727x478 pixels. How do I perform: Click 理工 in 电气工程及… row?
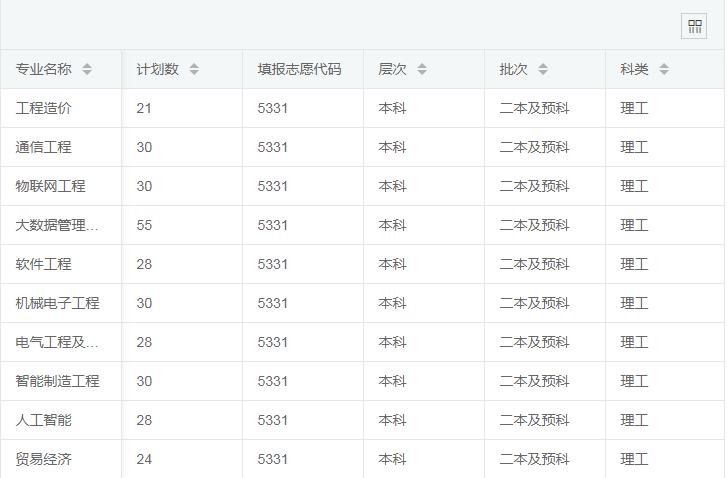(634, 342)
